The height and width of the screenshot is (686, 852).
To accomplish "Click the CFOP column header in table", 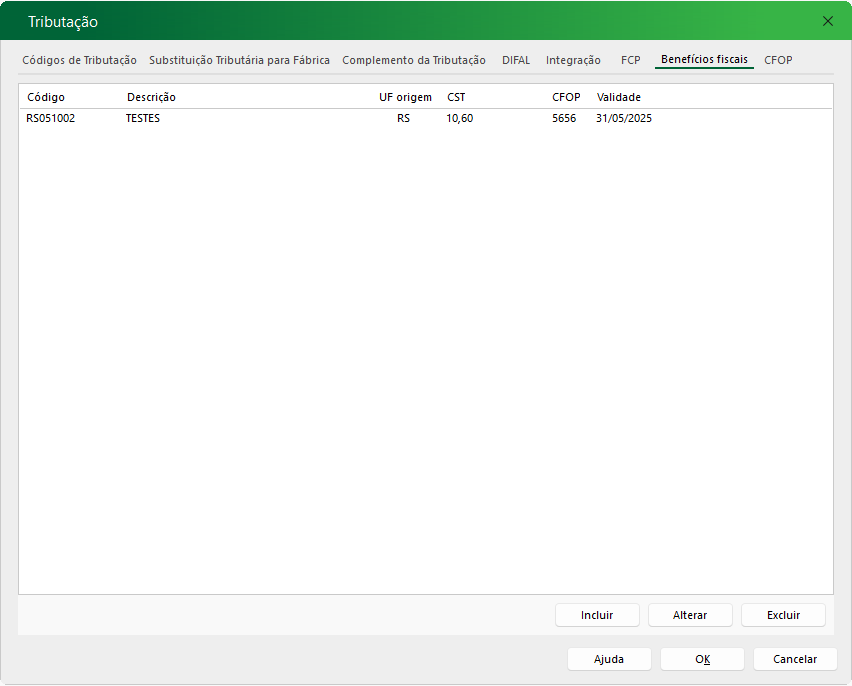I will point(566,97).
